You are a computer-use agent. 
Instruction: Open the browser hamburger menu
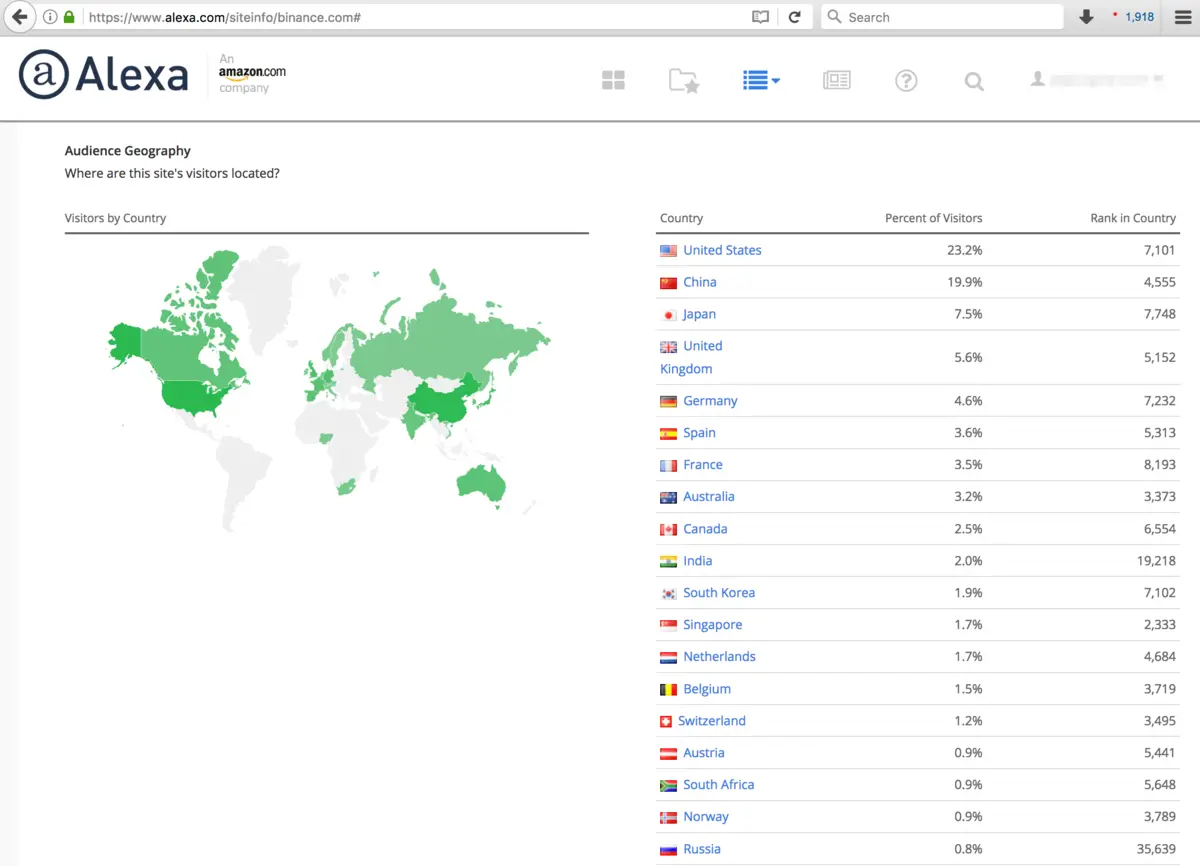click(1182, 17)
